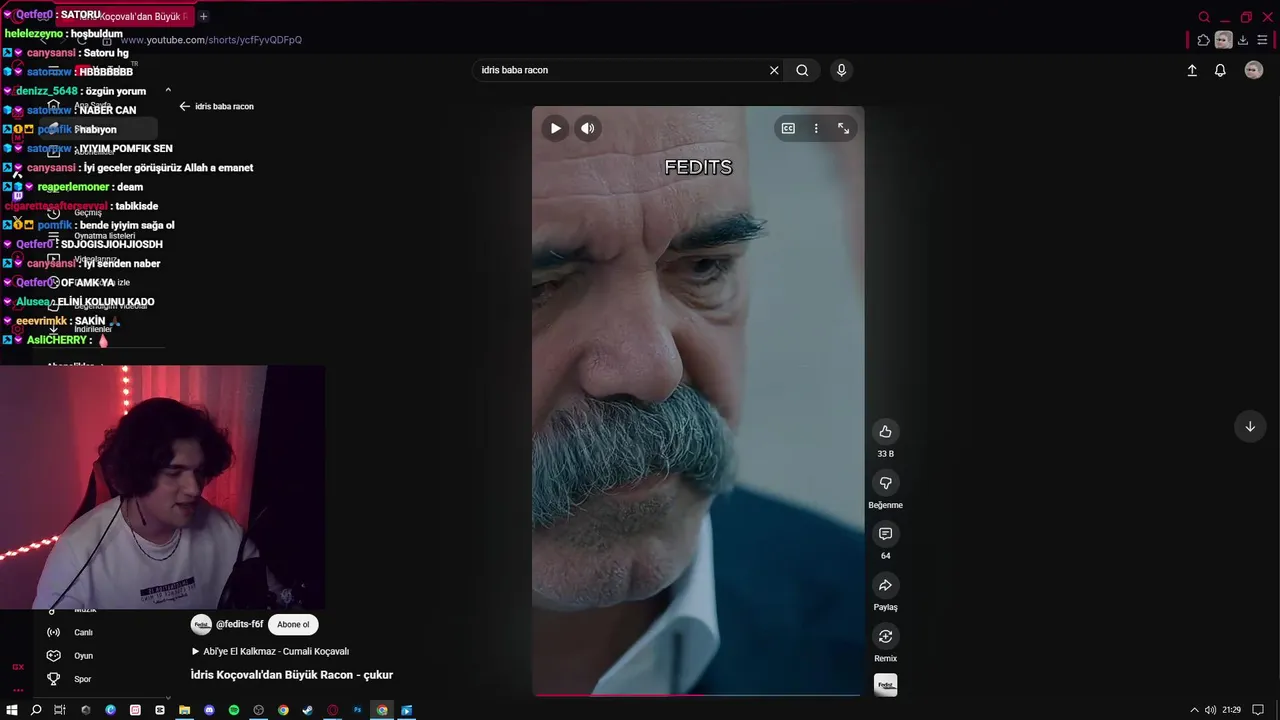Open Canlı in the YouTube sidebar
The image size is (1280, 720).
83,632
